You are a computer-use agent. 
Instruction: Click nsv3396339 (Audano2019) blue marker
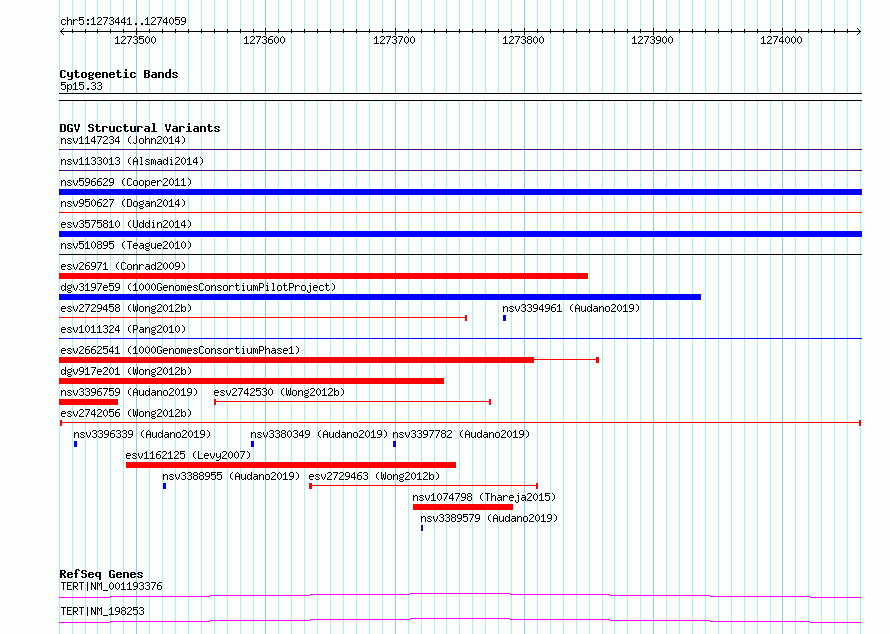click(75, 444)
